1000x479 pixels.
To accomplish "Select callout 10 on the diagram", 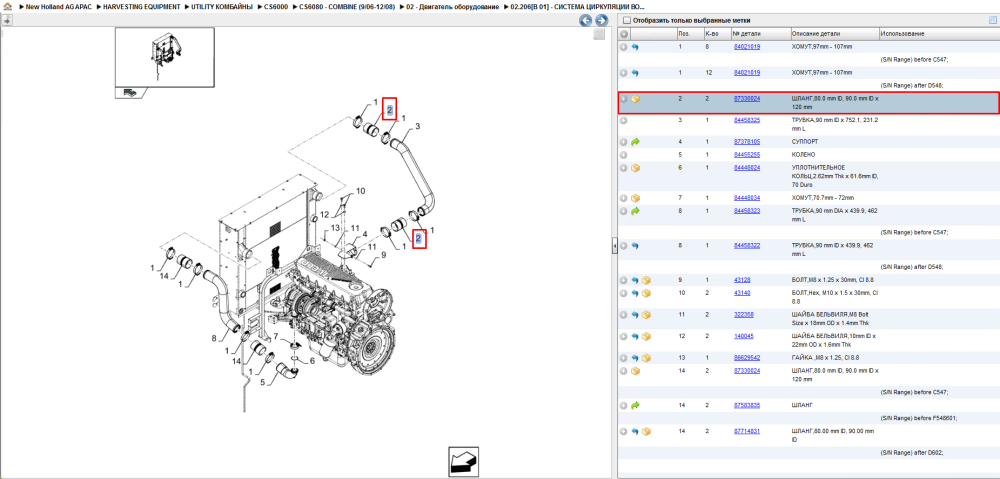I will point(360,191).
